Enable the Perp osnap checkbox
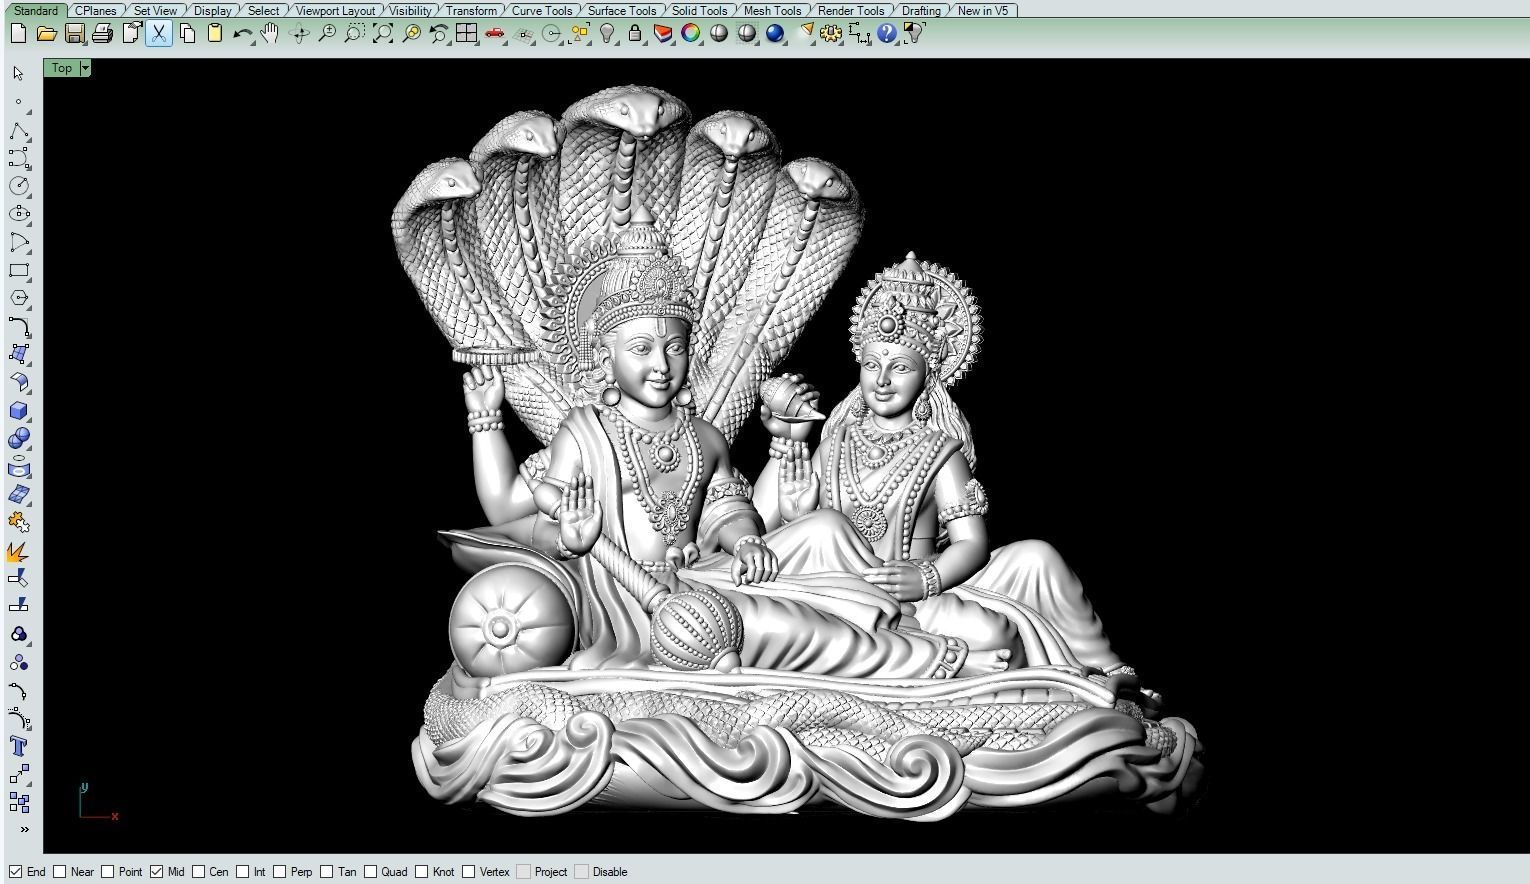 click(280, 871)
